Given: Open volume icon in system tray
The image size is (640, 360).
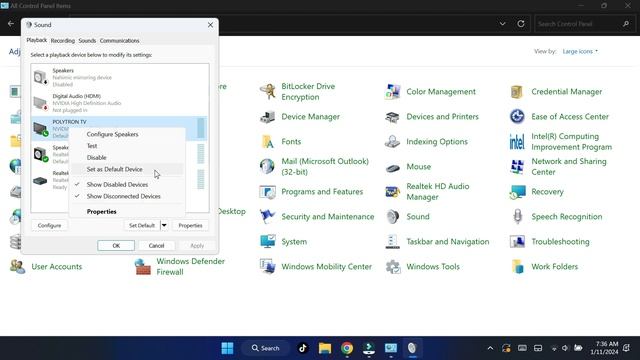Looking at the screenshot, I should (566, 348).
